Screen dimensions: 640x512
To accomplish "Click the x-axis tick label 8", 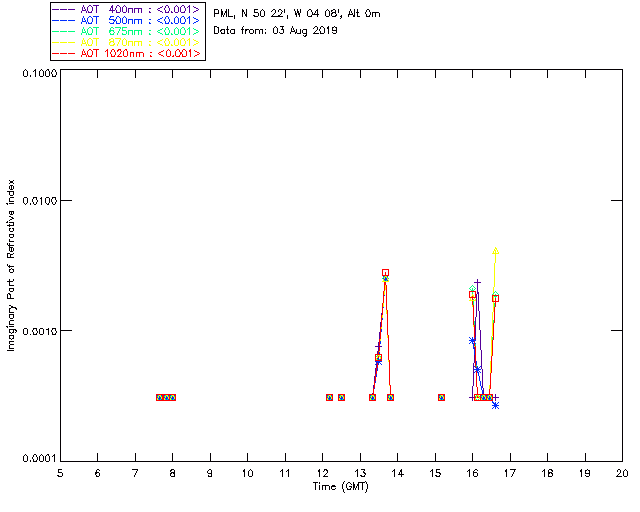I will pos(172,473).
